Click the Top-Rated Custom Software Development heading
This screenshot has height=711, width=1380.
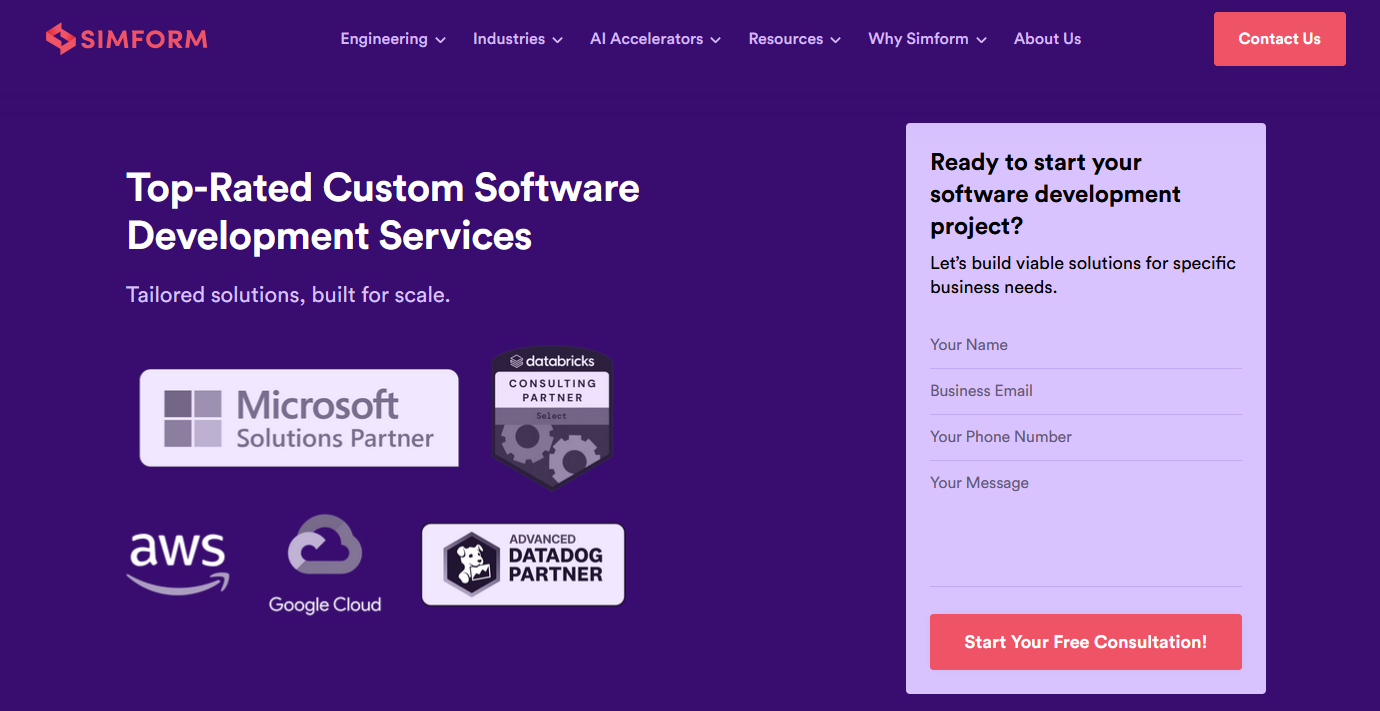[383, 212]
